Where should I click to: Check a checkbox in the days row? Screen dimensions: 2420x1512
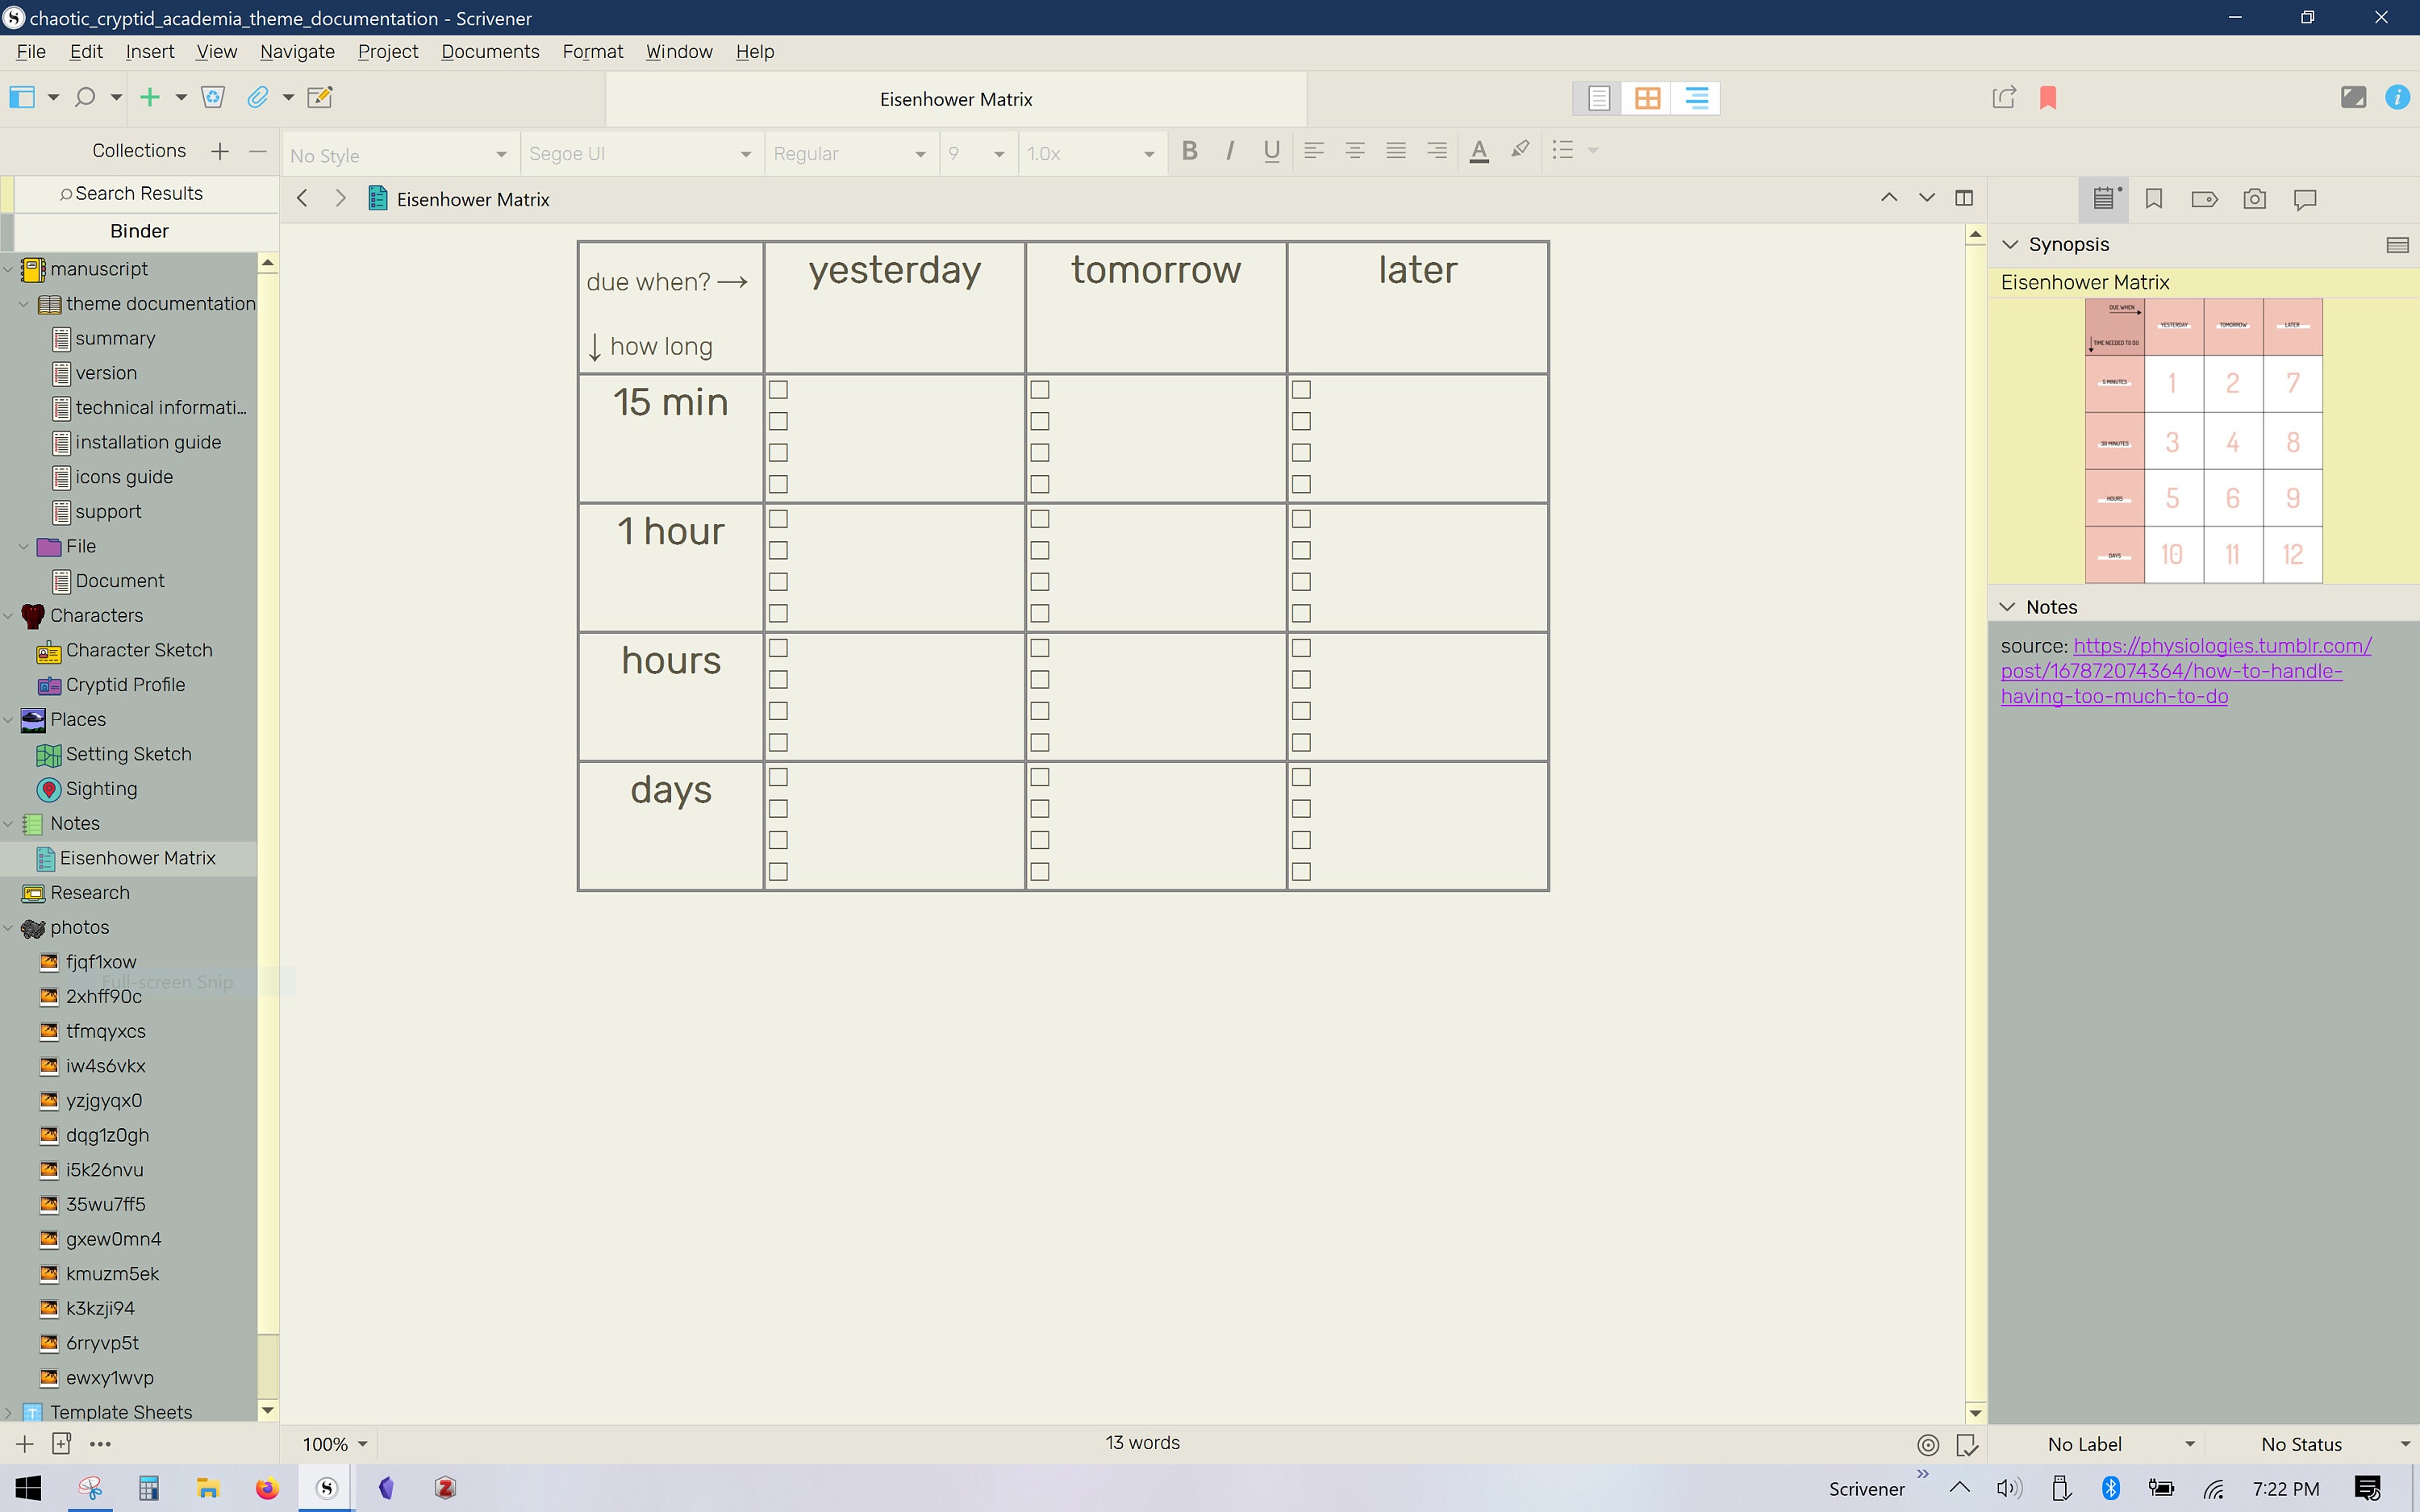coord(779,776)
